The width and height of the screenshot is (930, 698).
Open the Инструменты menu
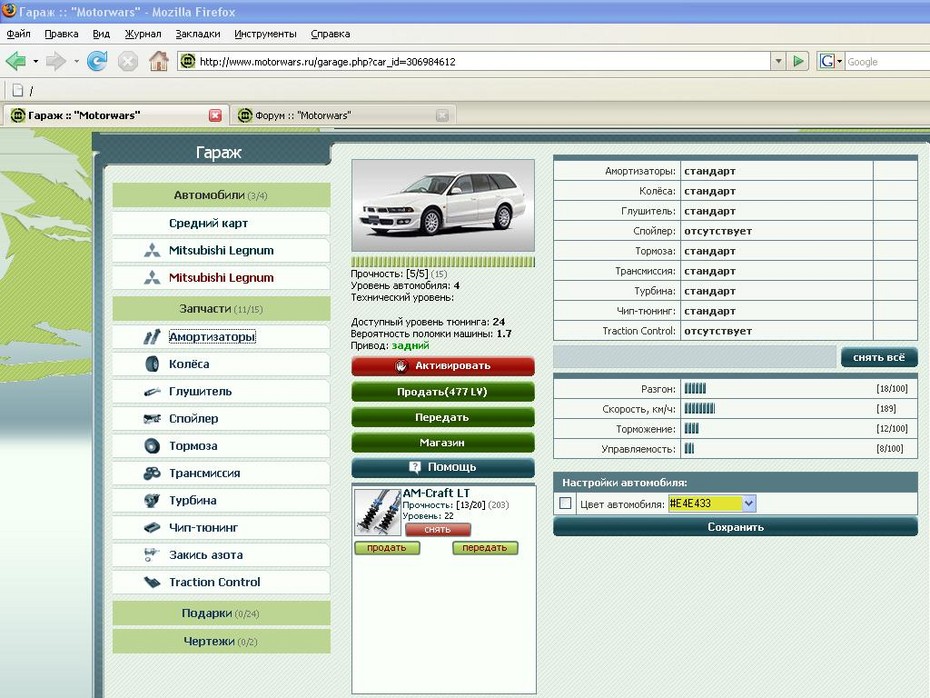265,34
